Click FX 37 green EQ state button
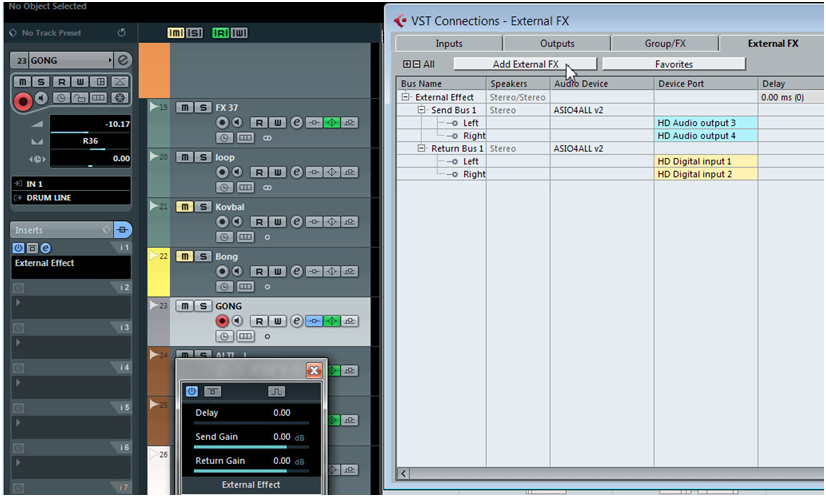Screen dimensions: 826x497 (x=331, y=123)
